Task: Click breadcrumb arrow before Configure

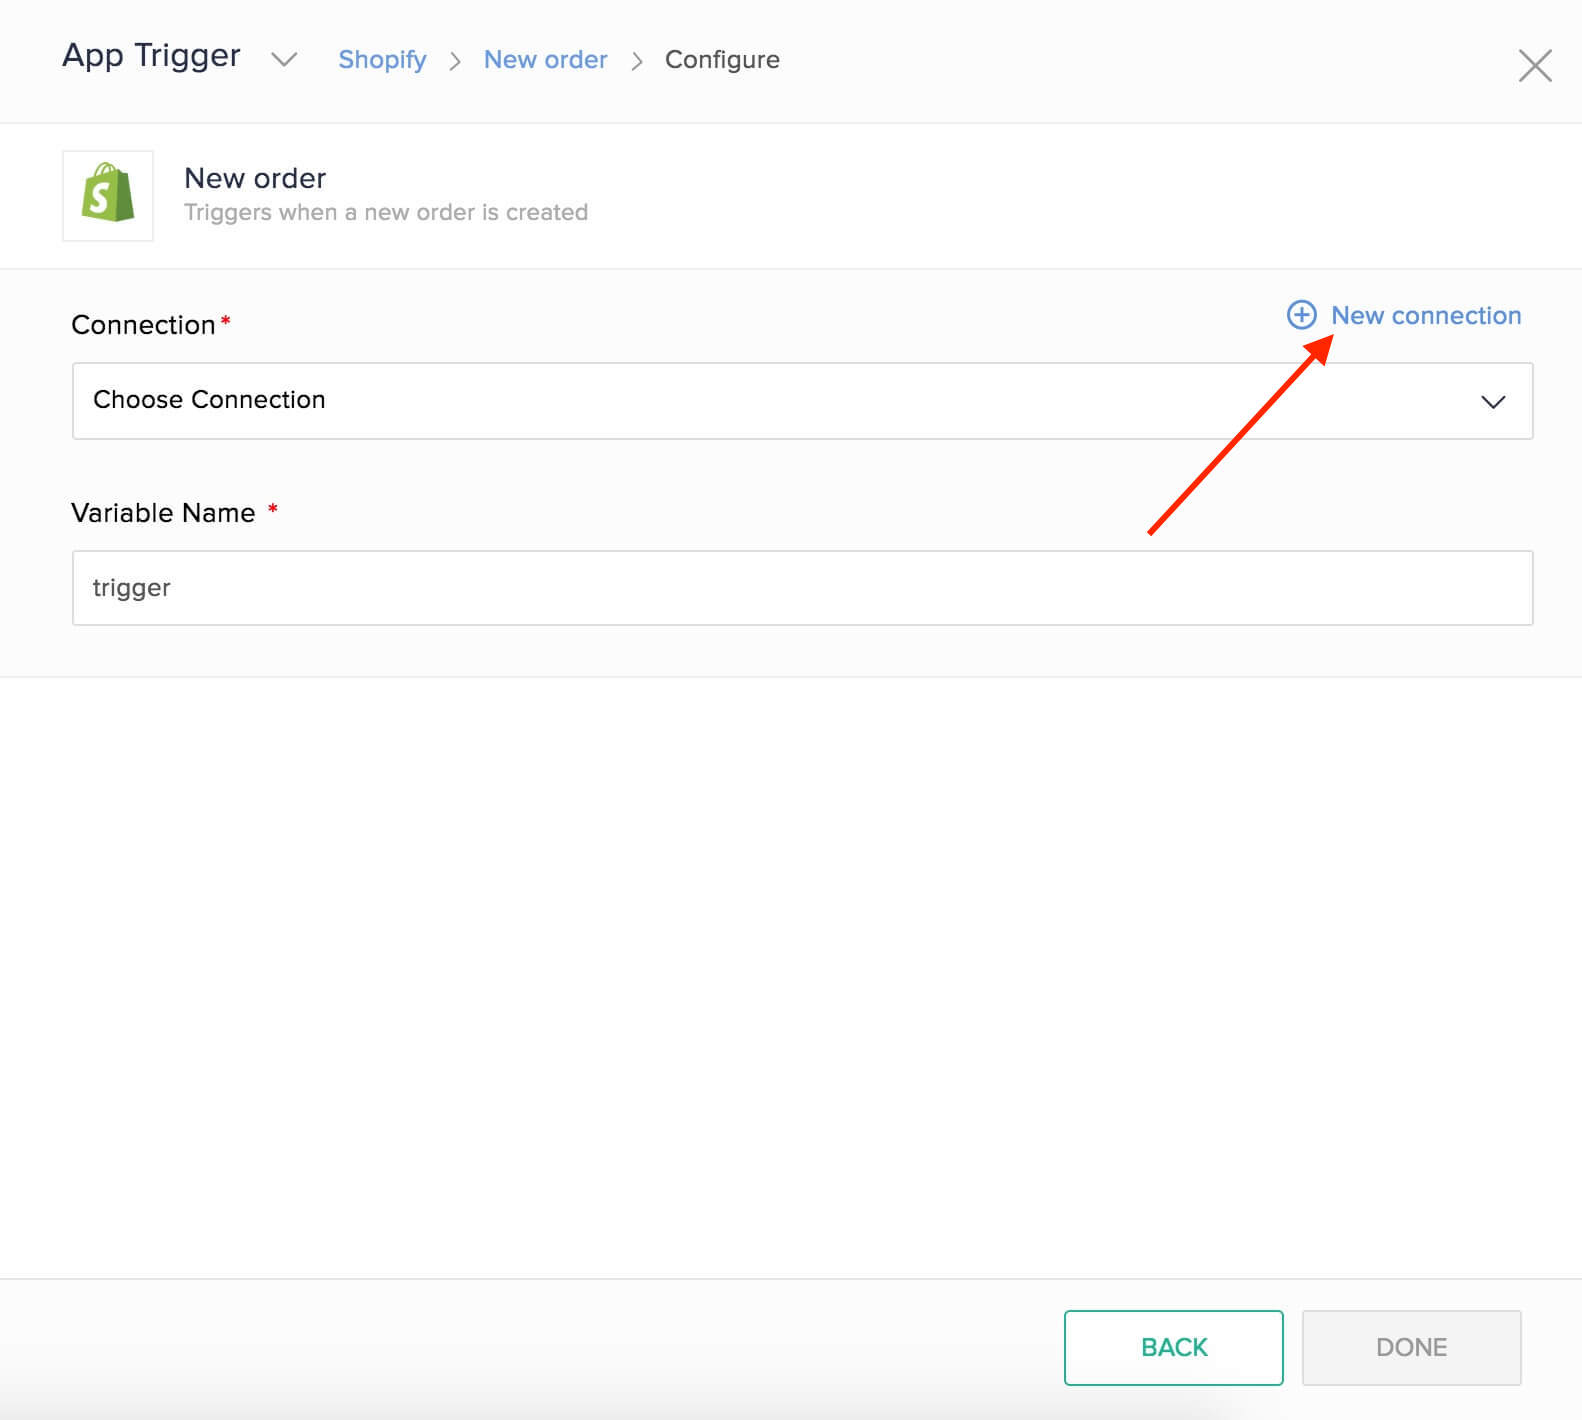Action: pyautogui.click(x=637, y=61)
